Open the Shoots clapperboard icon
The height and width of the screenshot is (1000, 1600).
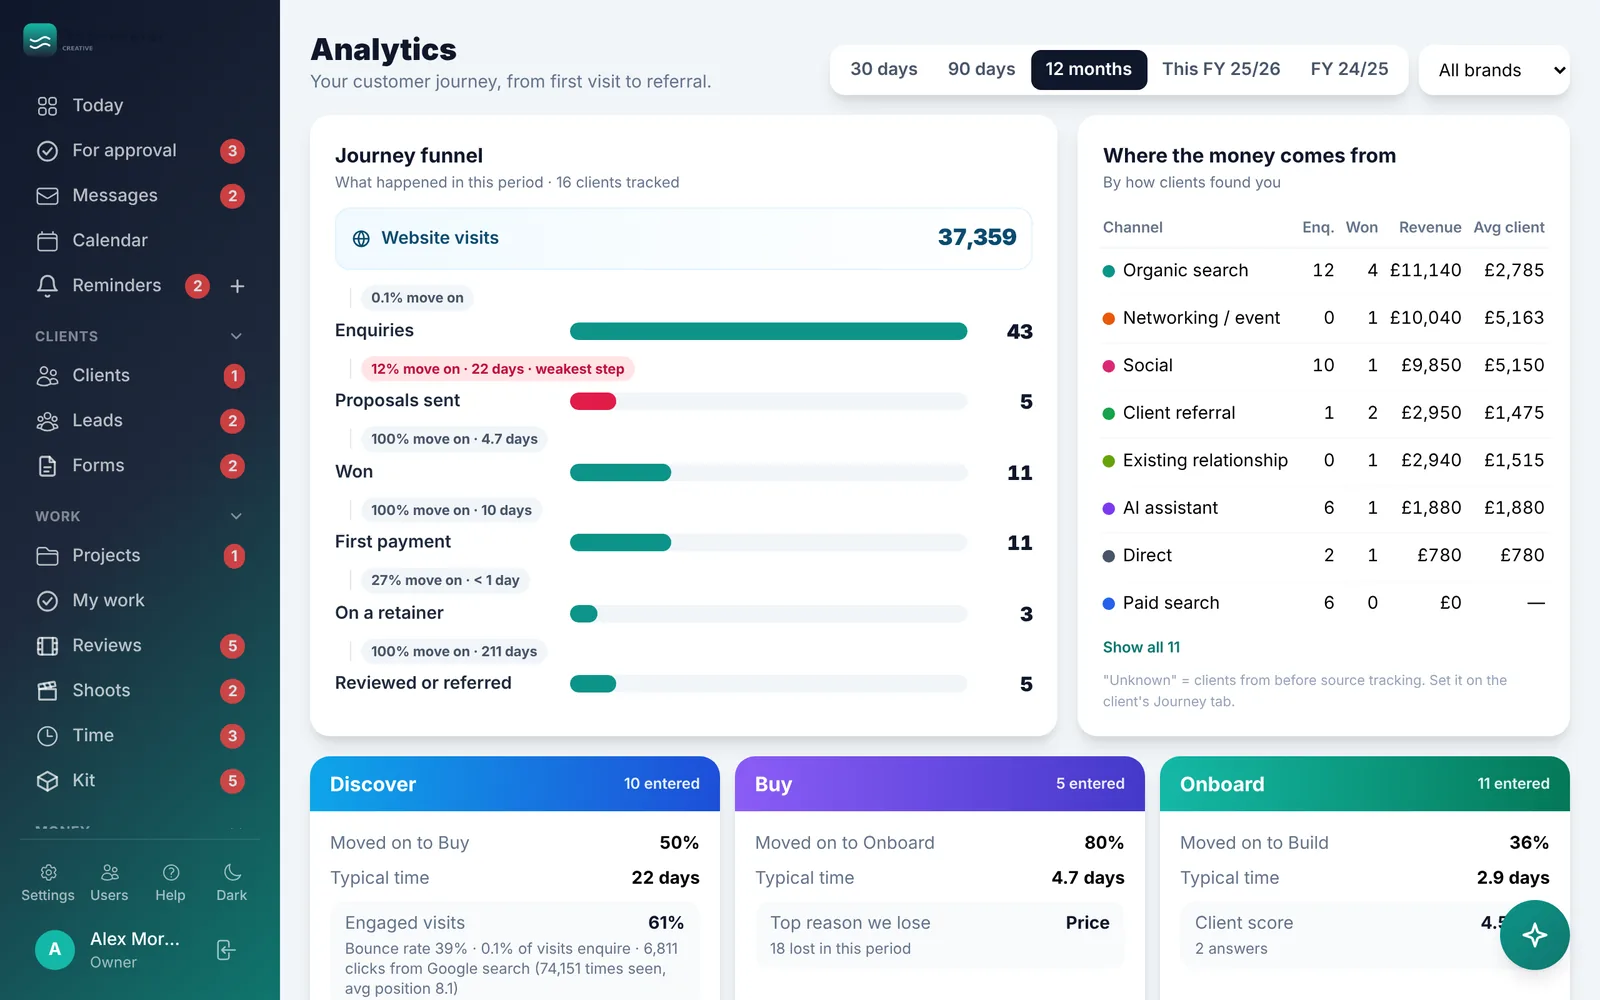point(47,691)
